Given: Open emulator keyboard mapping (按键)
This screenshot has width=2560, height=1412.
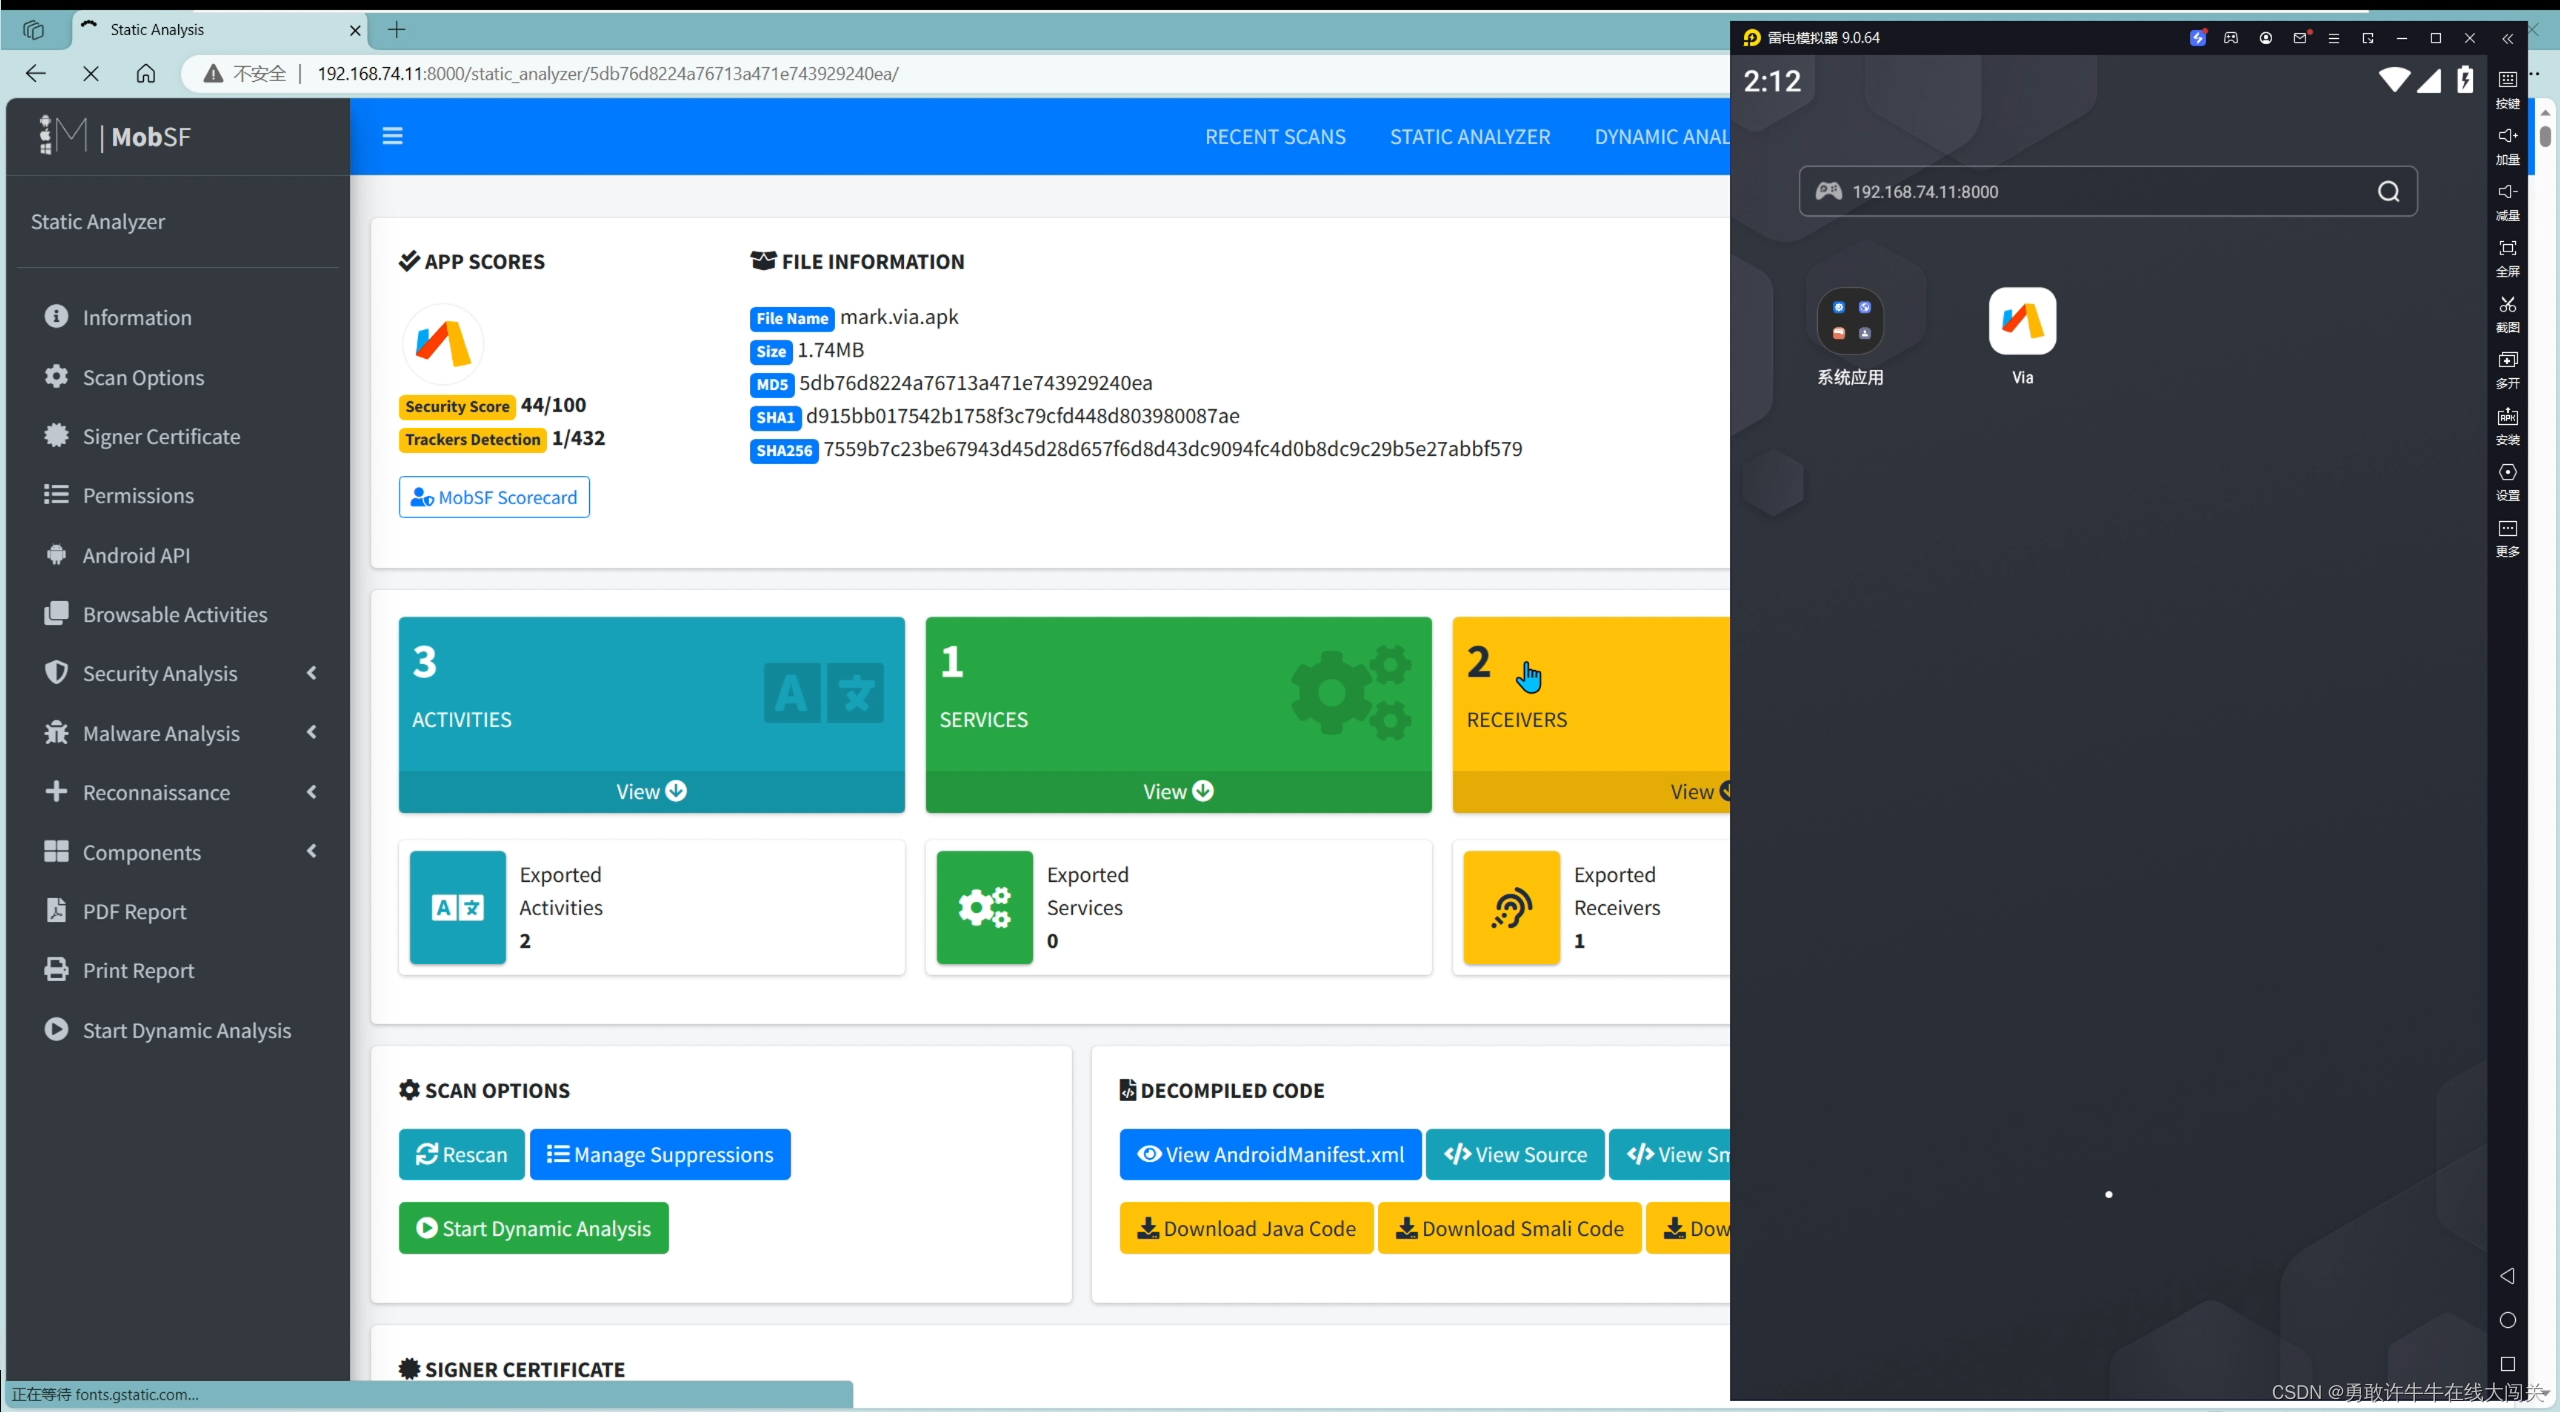Looking at the screenshot, I should tap(2507, 88).
